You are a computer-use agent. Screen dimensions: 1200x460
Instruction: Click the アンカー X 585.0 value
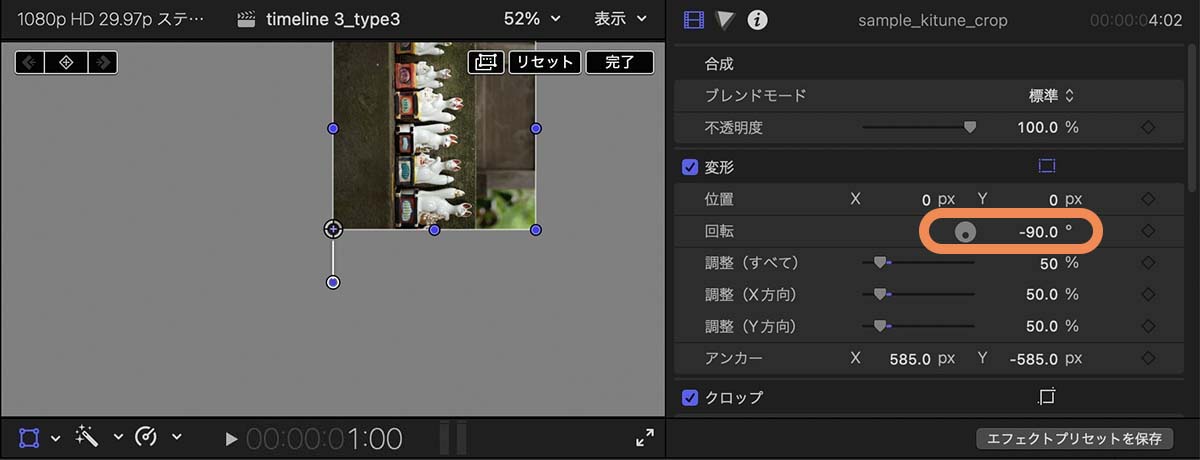[x=910, y=358]
